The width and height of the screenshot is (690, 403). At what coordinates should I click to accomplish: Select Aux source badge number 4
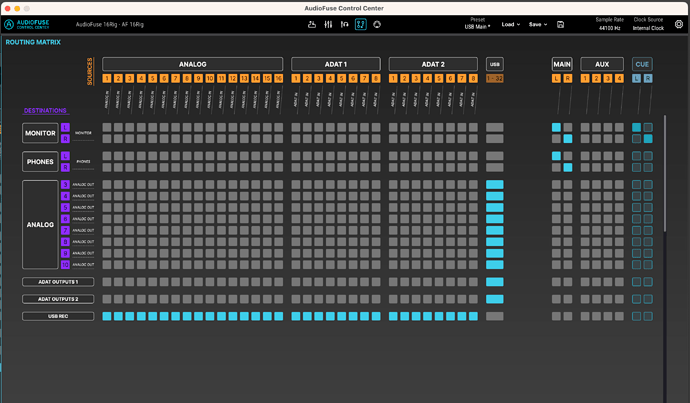point(619,78)
